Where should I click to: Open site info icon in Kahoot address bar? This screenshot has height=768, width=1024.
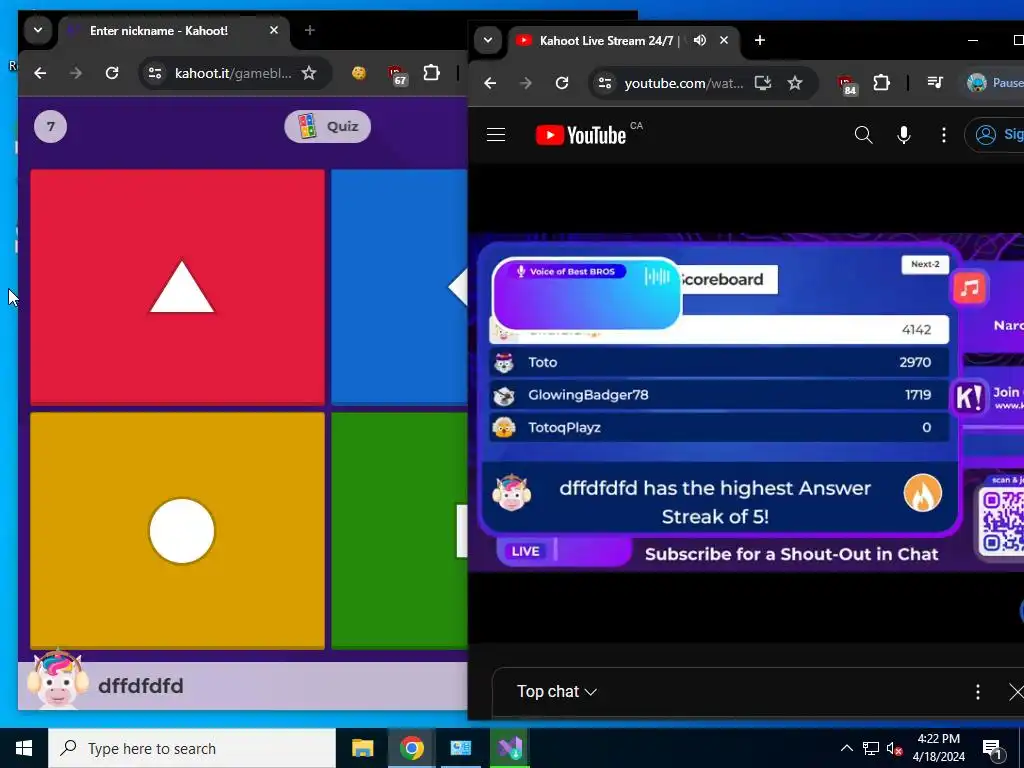[x=155, y=73]
